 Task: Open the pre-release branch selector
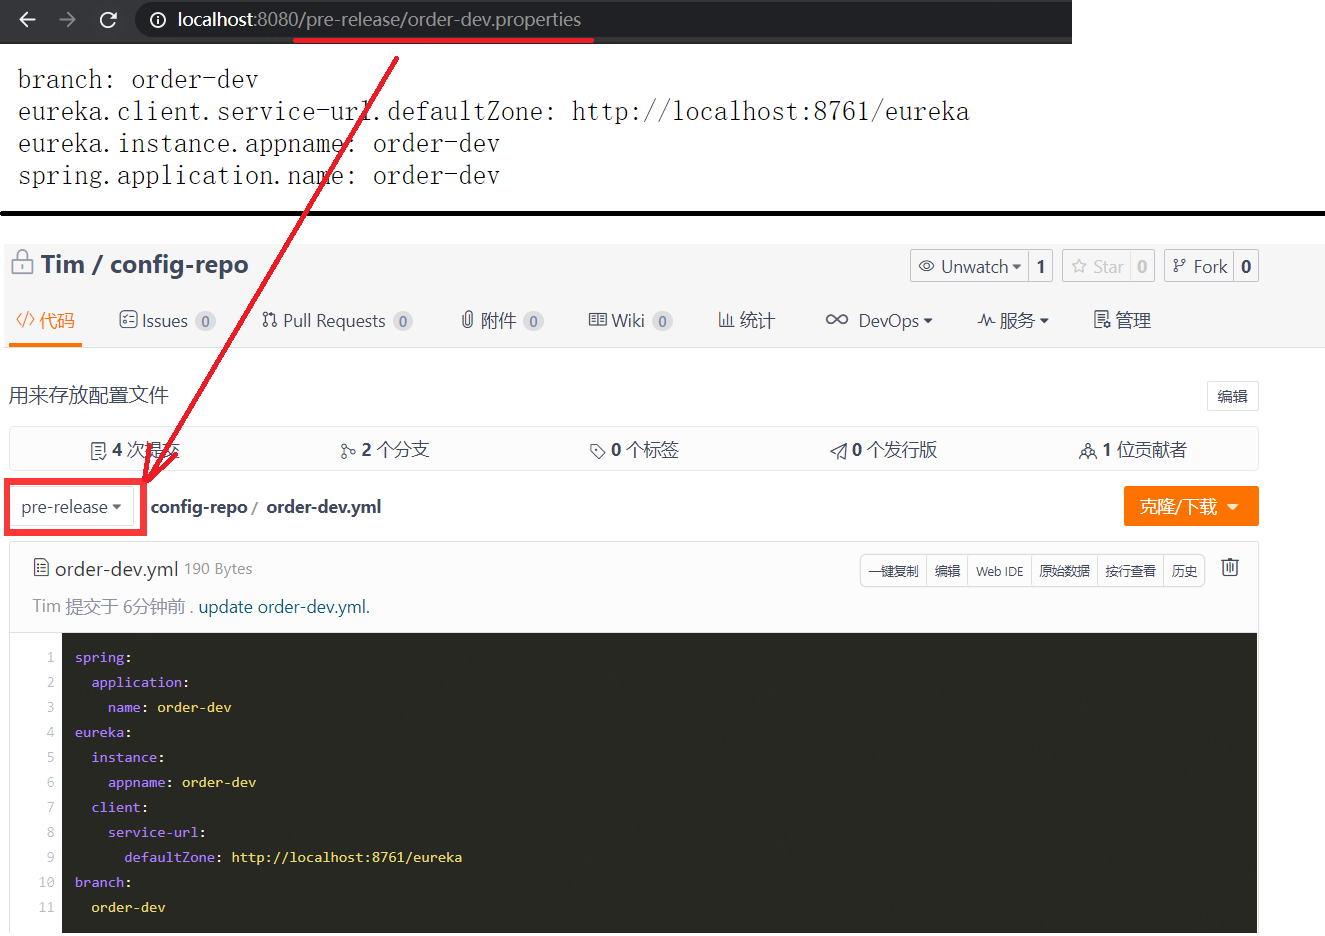71,507
